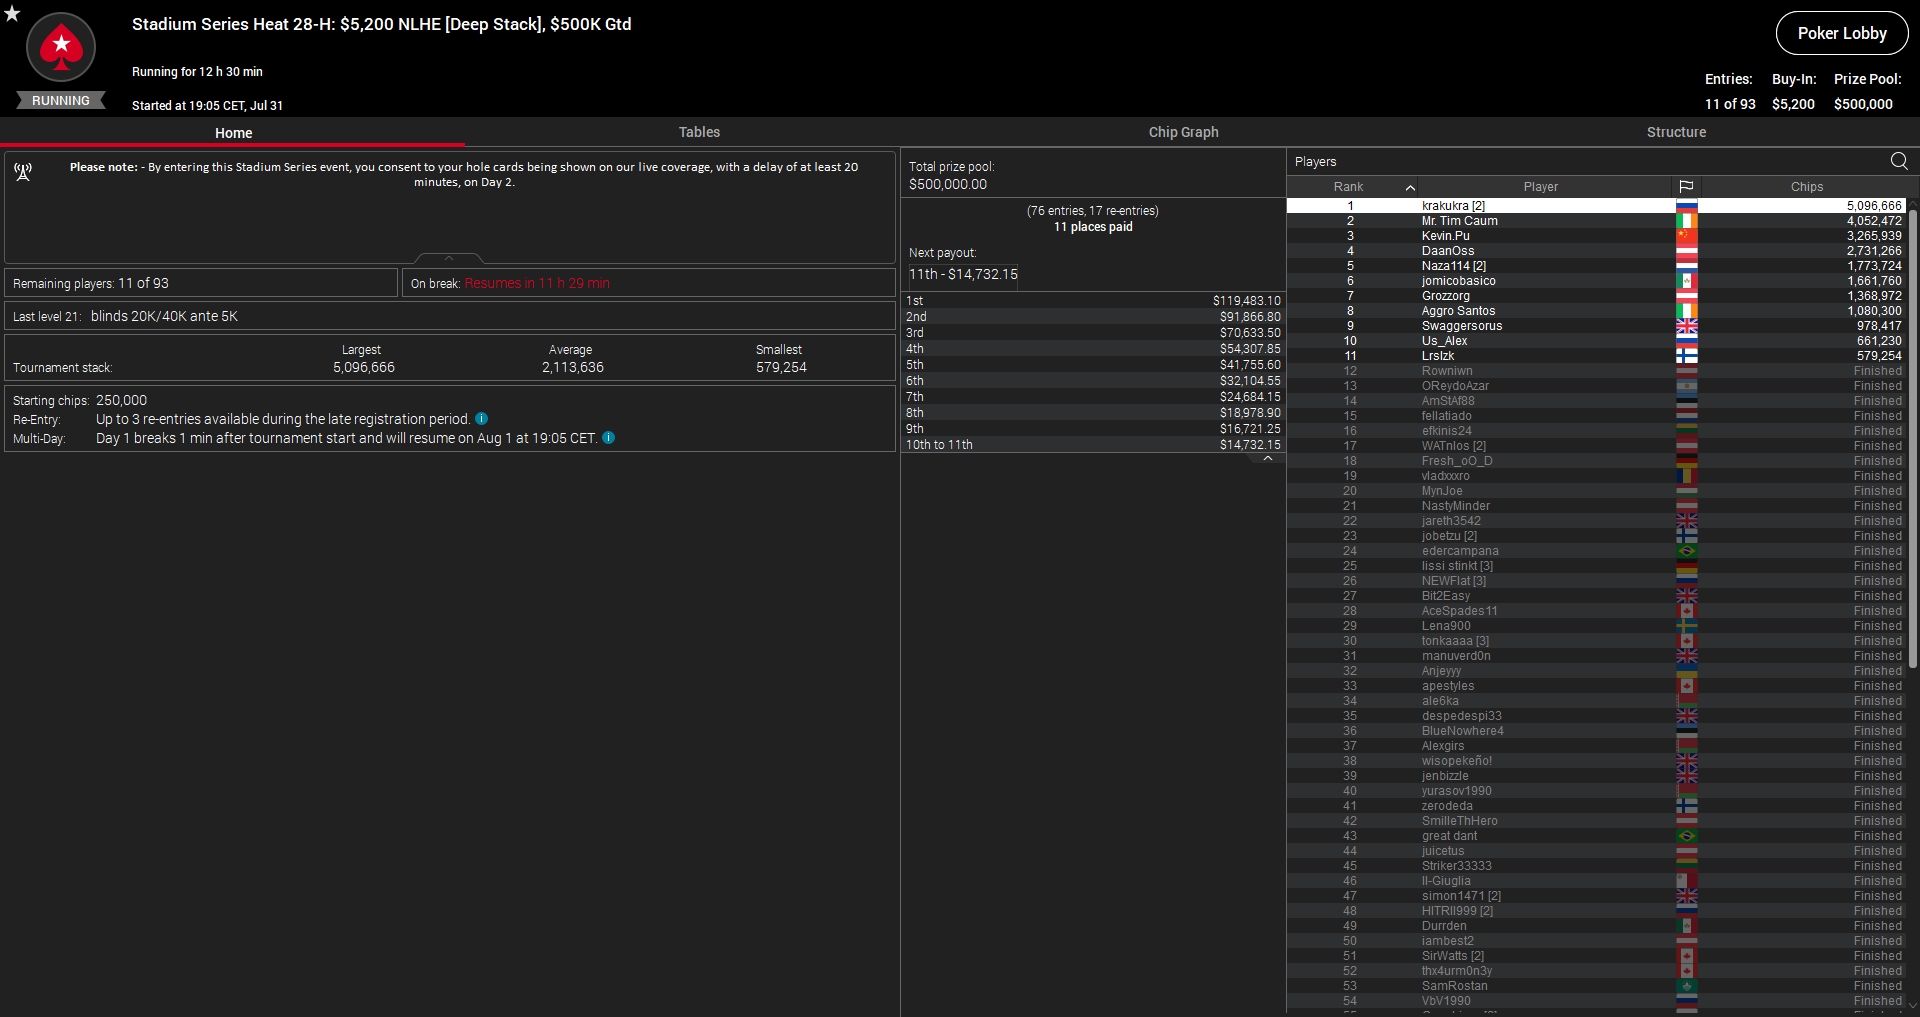Select player row Us_Alex
The height and width of the screenshot is (1017, 1920).
coord(1597,341)
